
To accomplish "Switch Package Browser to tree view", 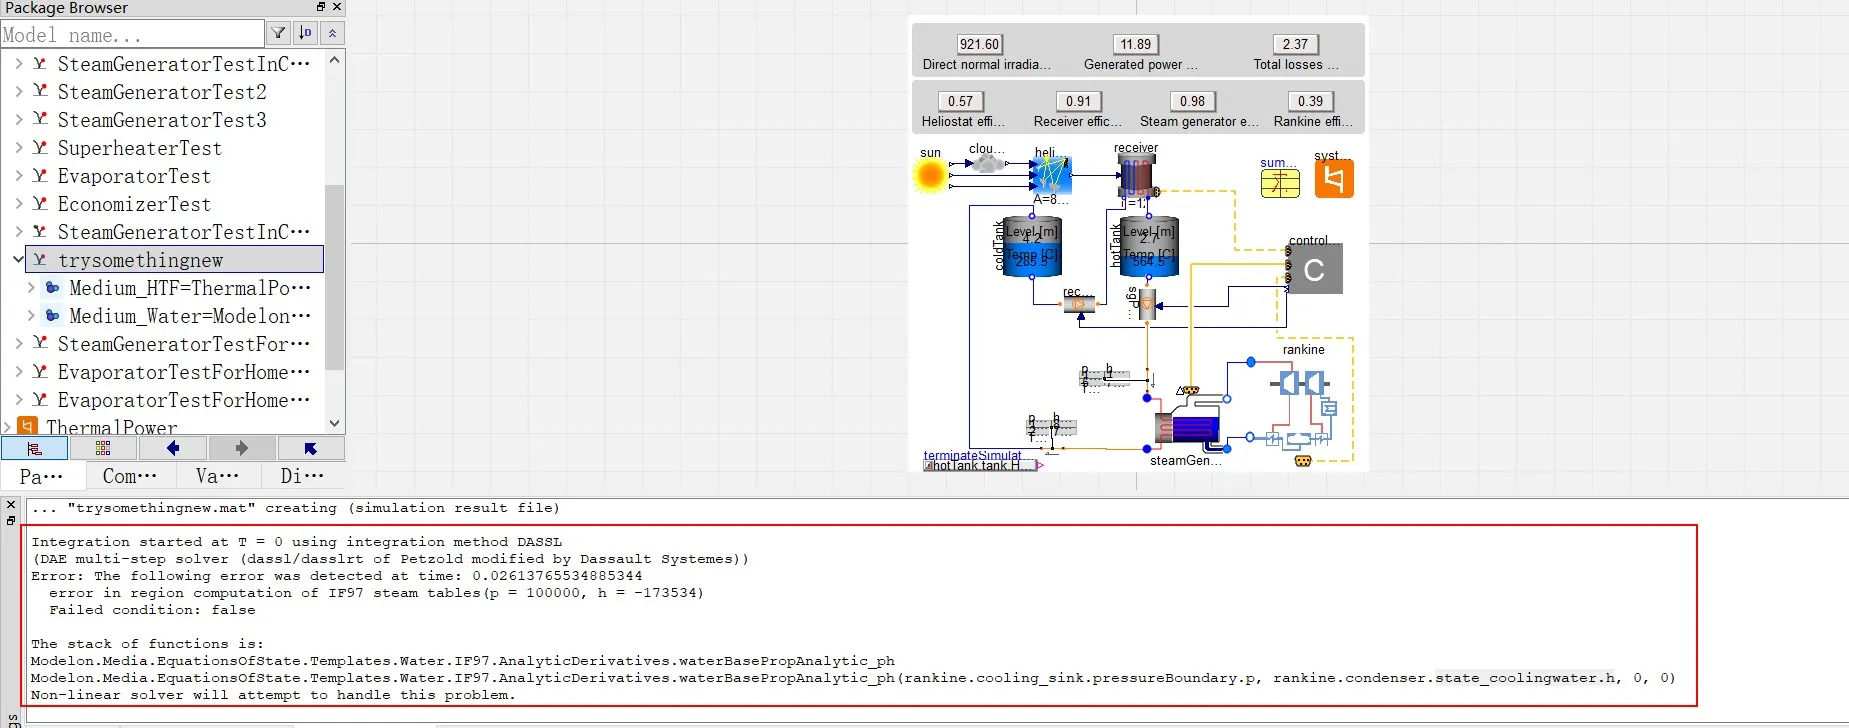I will pyautogui.click(x=34, y=448).
